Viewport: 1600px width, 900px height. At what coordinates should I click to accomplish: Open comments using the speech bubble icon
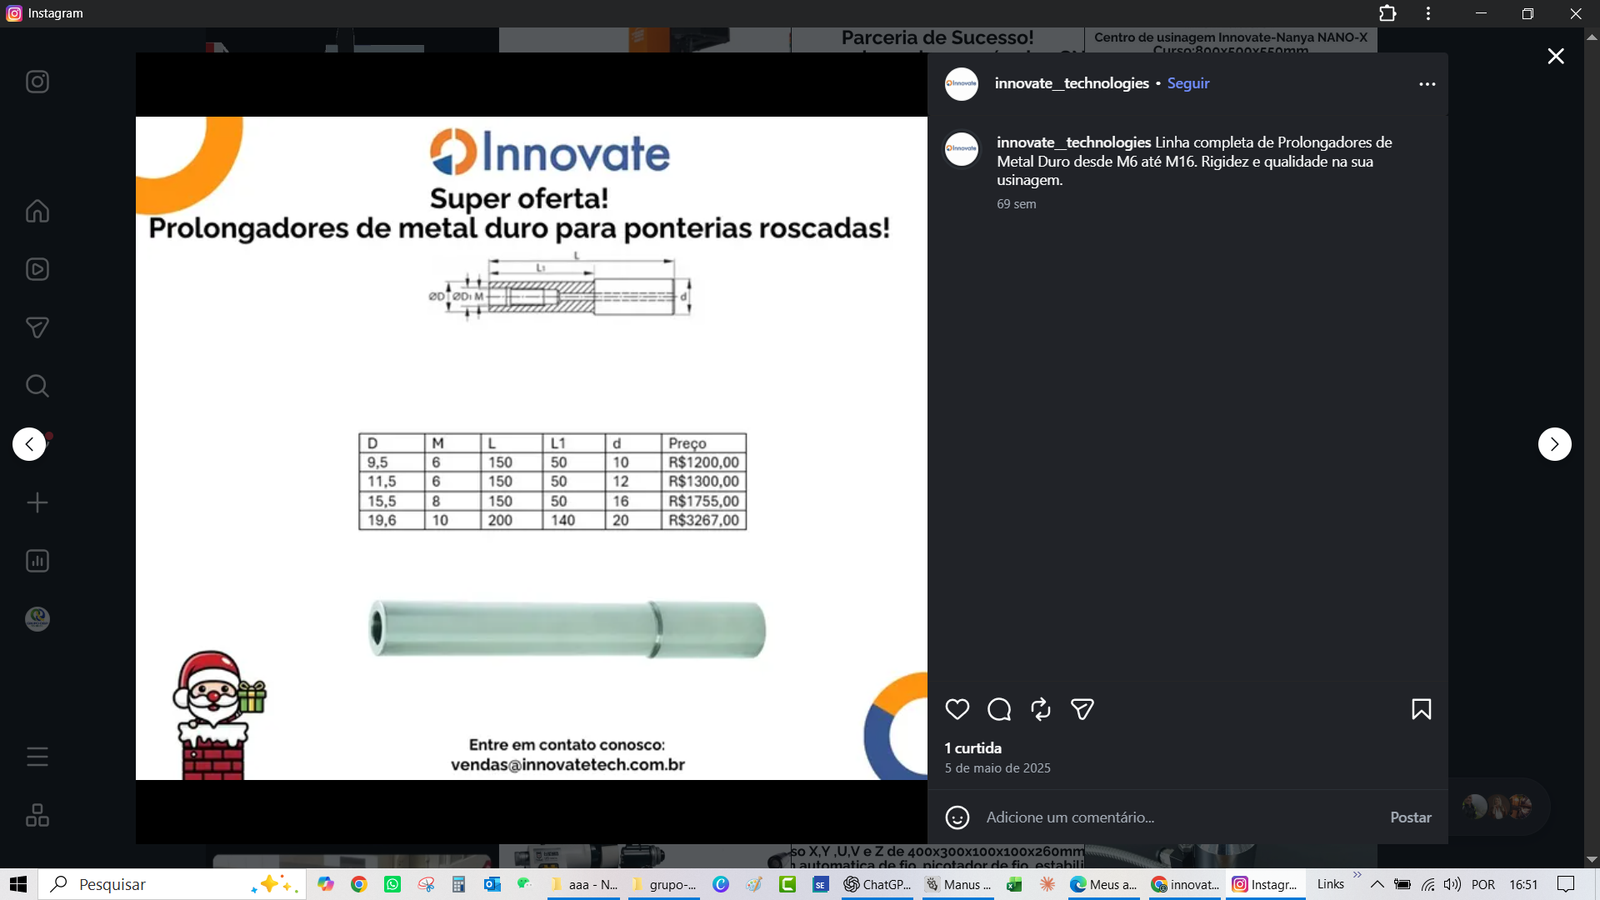(x=999, y=709)
